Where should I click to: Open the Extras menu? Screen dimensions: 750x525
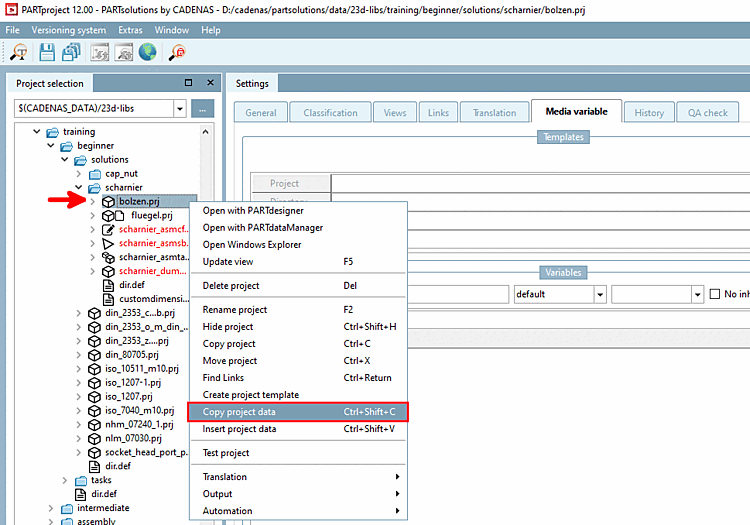tap(130, 30)
